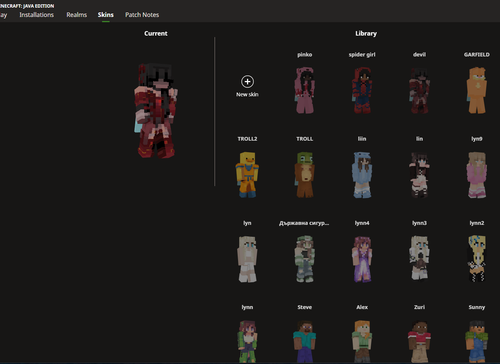Viewport: 500px width, 364px height.
Task: Click the Current heading
Action: pyautogui.click(x=156, y=33)
